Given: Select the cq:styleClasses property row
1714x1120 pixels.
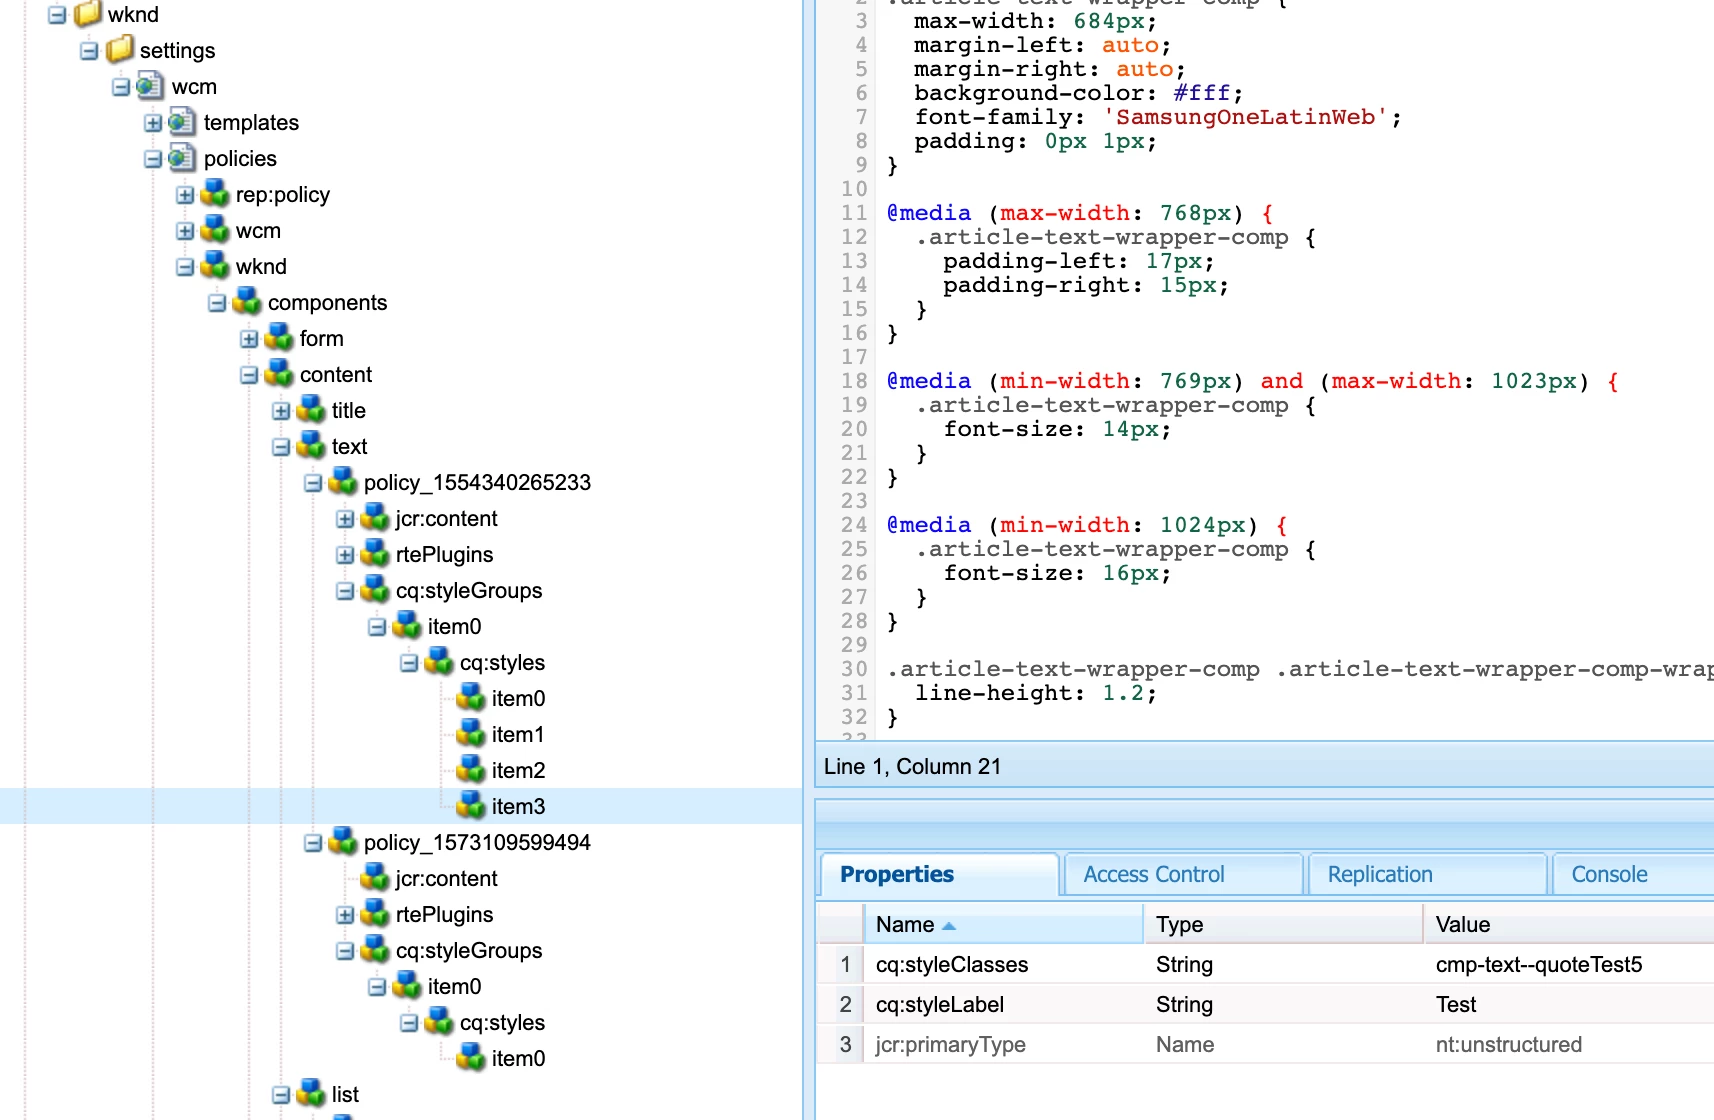Looking at the screenshot, I should (x=1265, y=964).
